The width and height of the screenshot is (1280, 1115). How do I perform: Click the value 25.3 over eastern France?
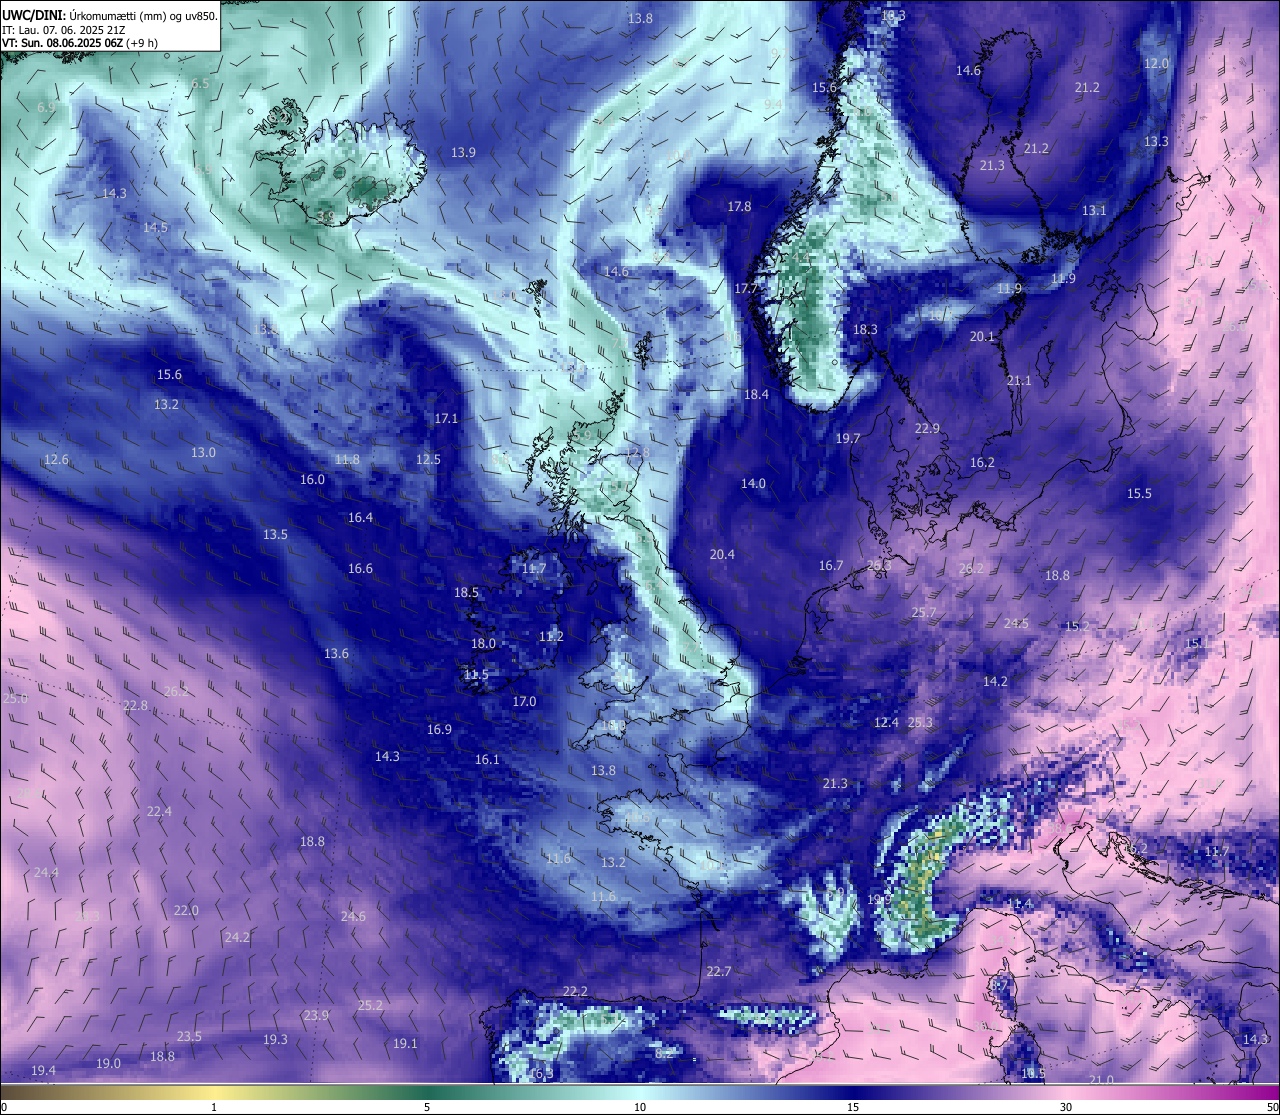pos(920,723)
